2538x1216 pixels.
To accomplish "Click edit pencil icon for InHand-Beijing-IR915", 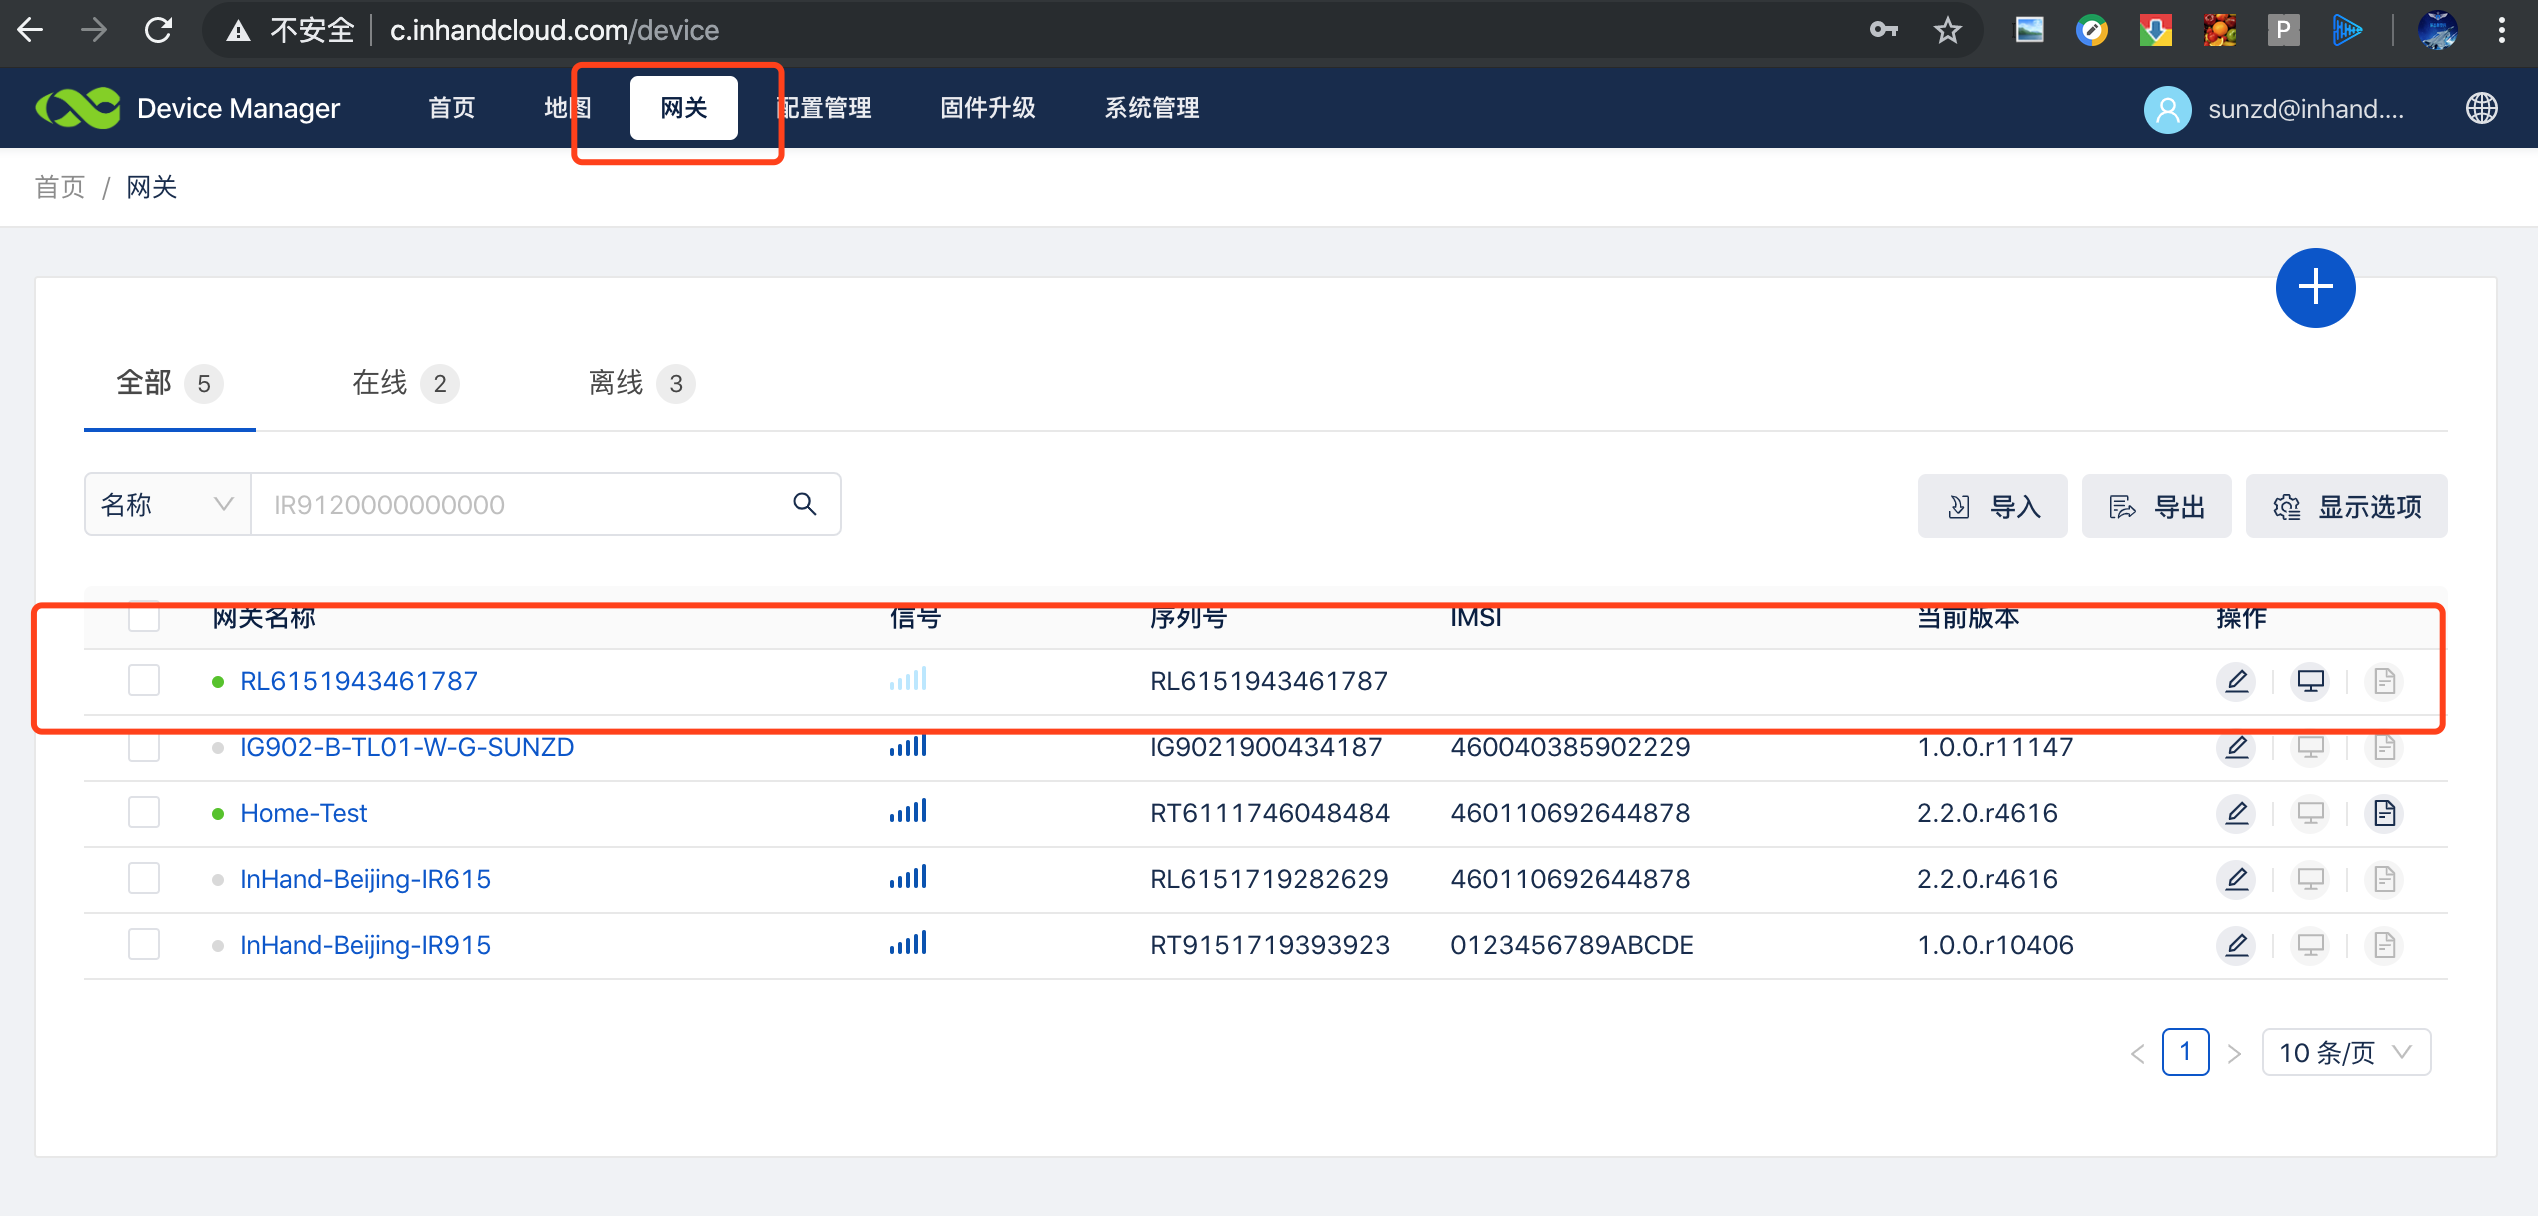I will 2237,945.
